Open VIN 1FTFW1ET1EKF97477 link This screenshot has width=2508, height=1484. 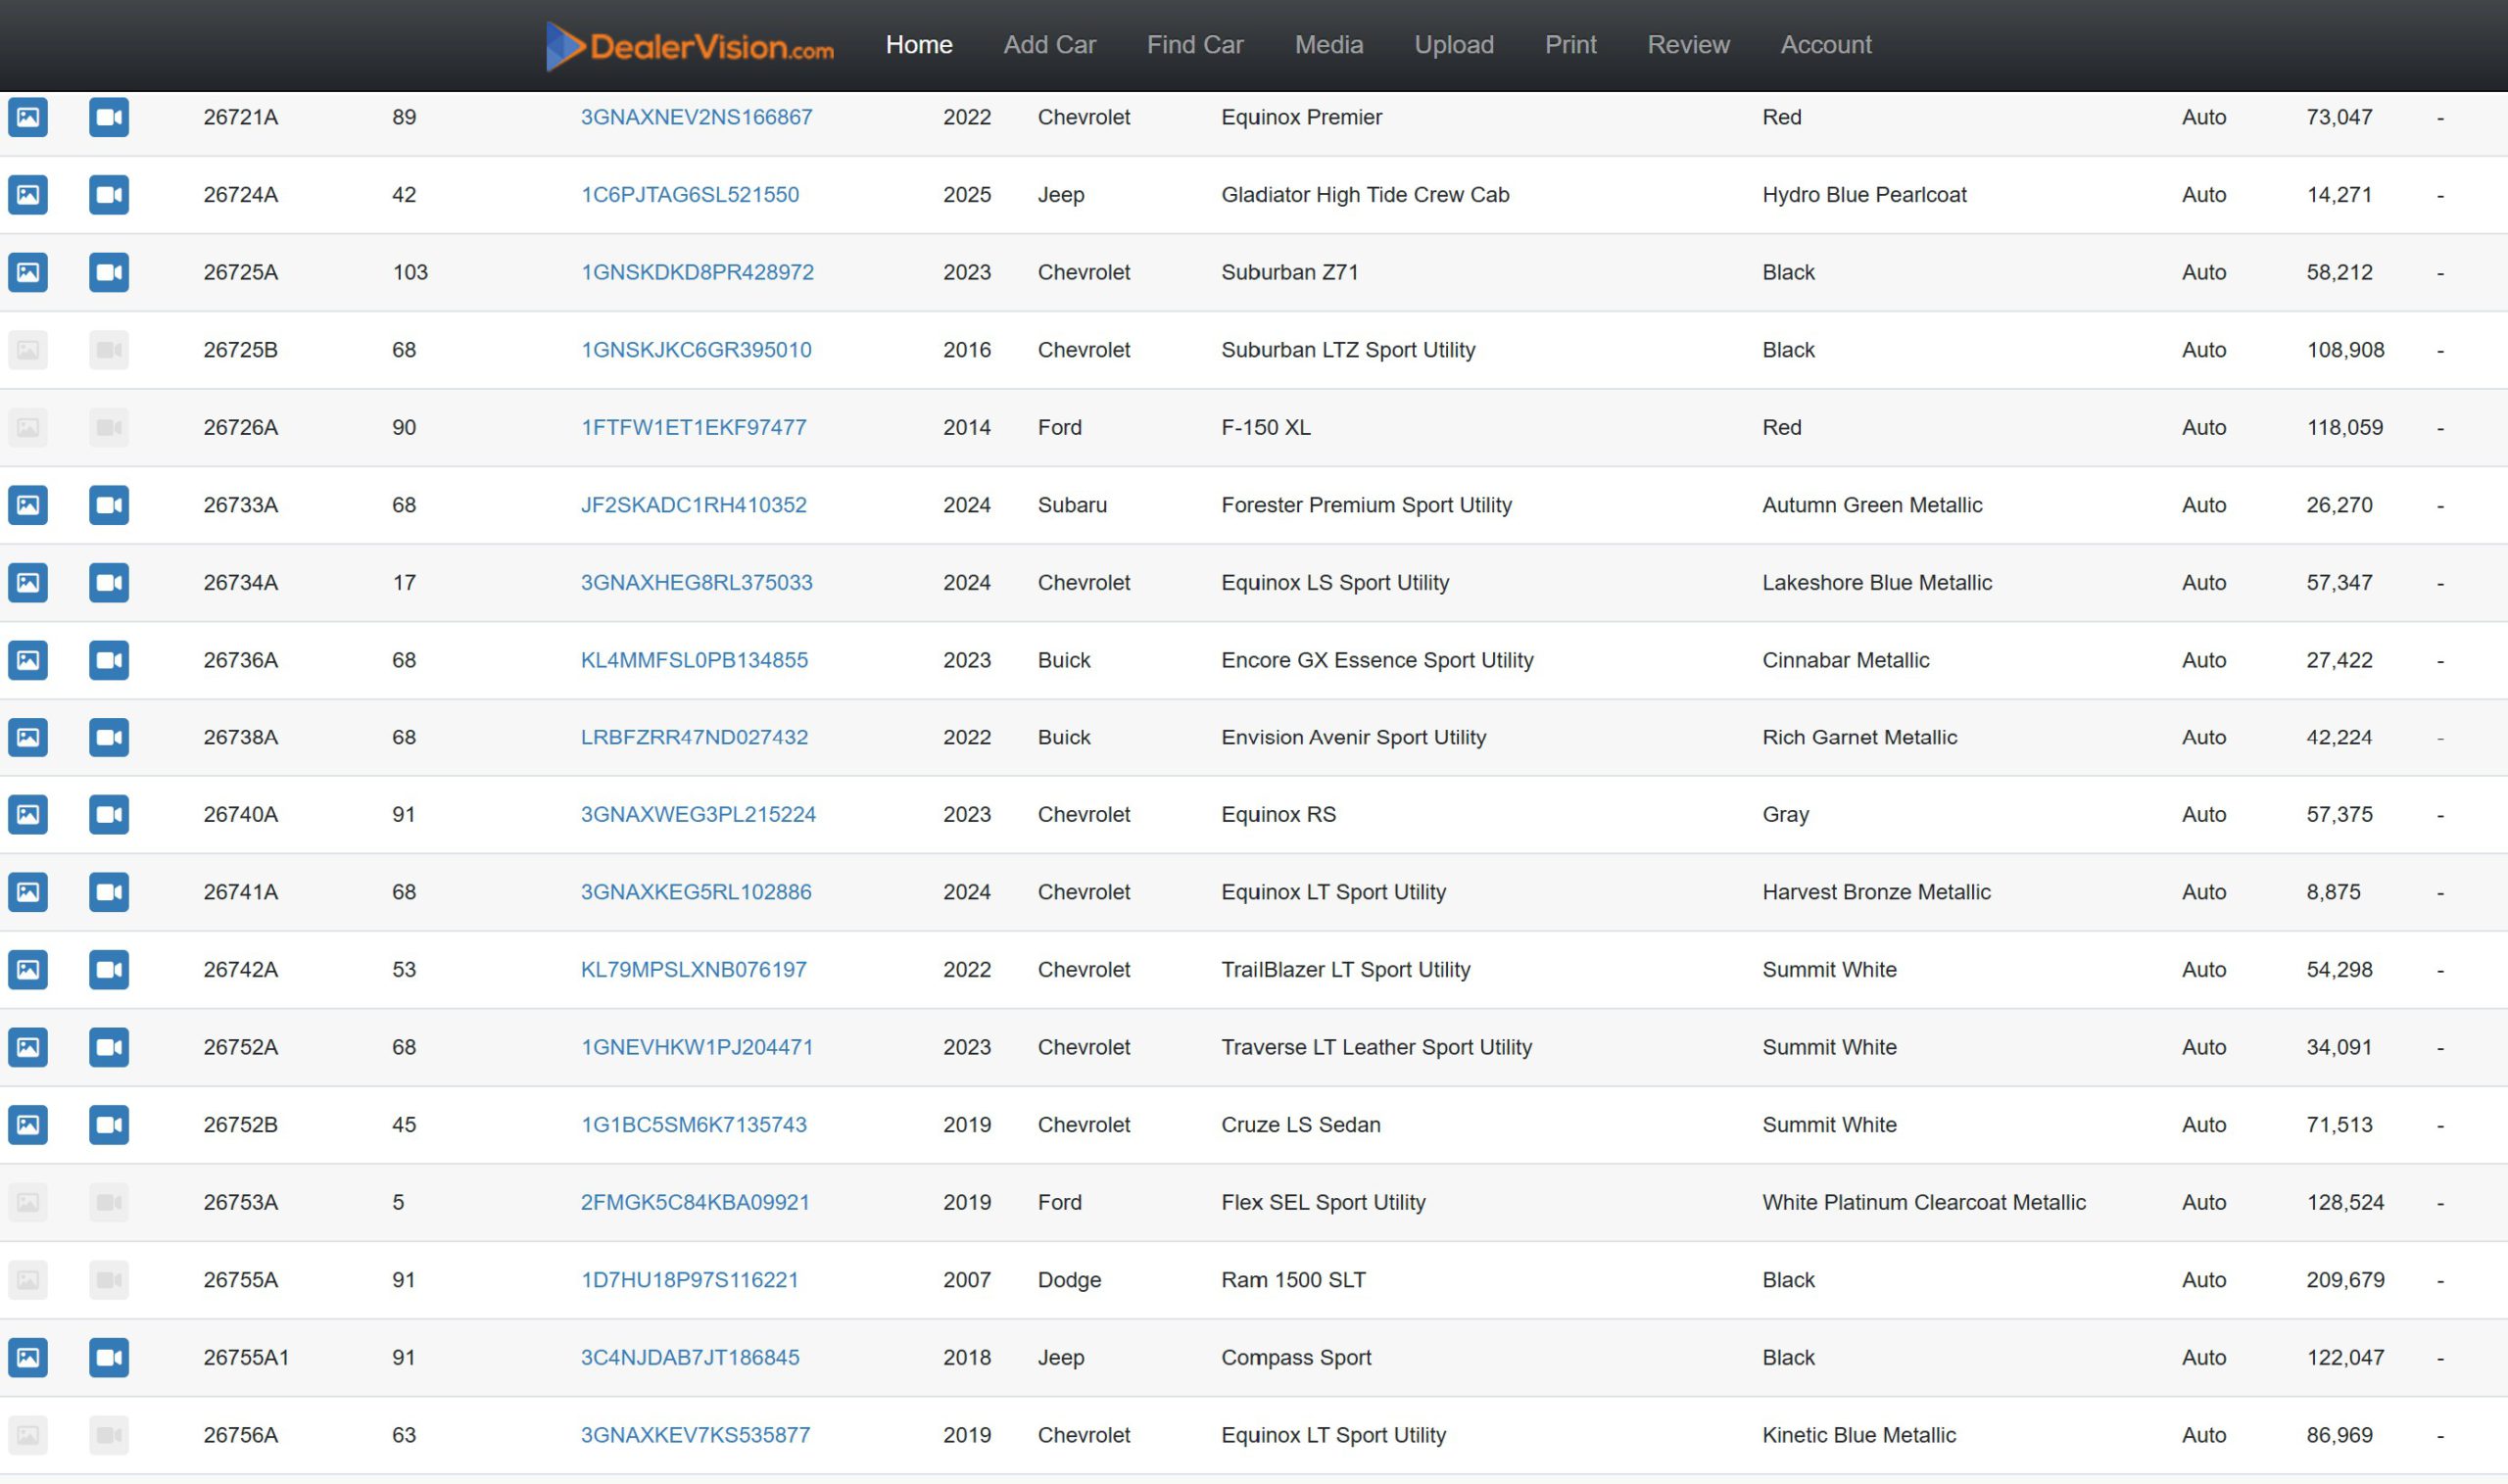694,427
